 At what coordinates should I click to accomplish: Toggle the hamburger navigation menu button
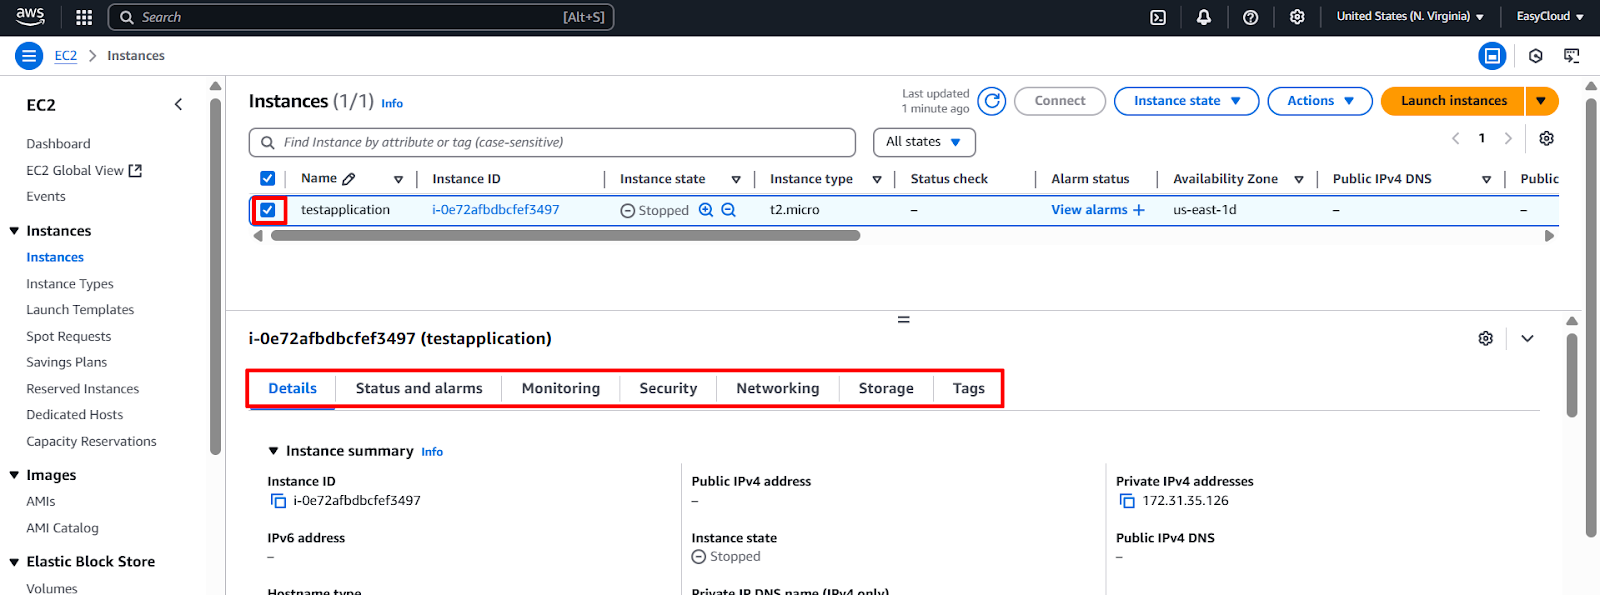[29, 56]
